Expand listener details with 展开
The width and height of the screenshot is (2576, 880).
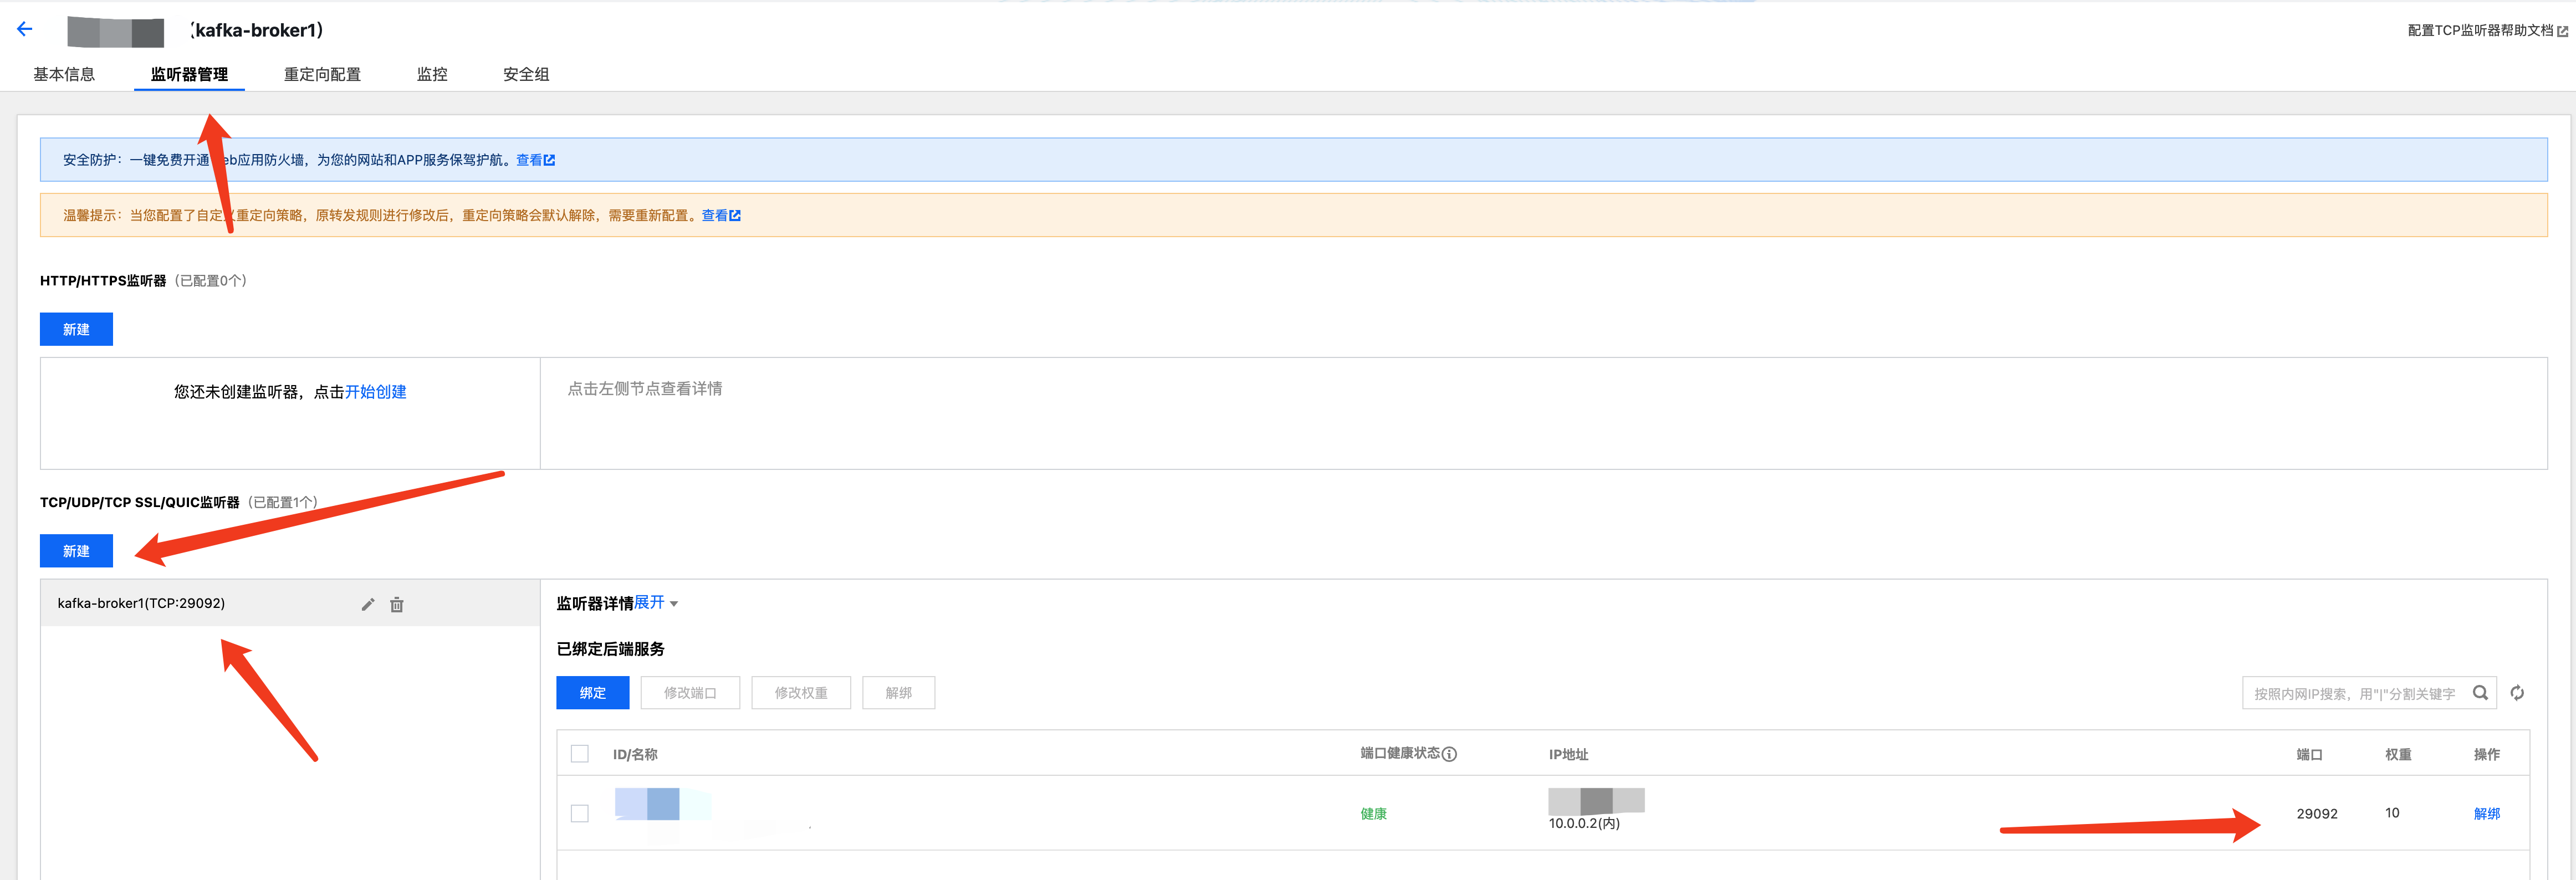[x=649, y=602]
